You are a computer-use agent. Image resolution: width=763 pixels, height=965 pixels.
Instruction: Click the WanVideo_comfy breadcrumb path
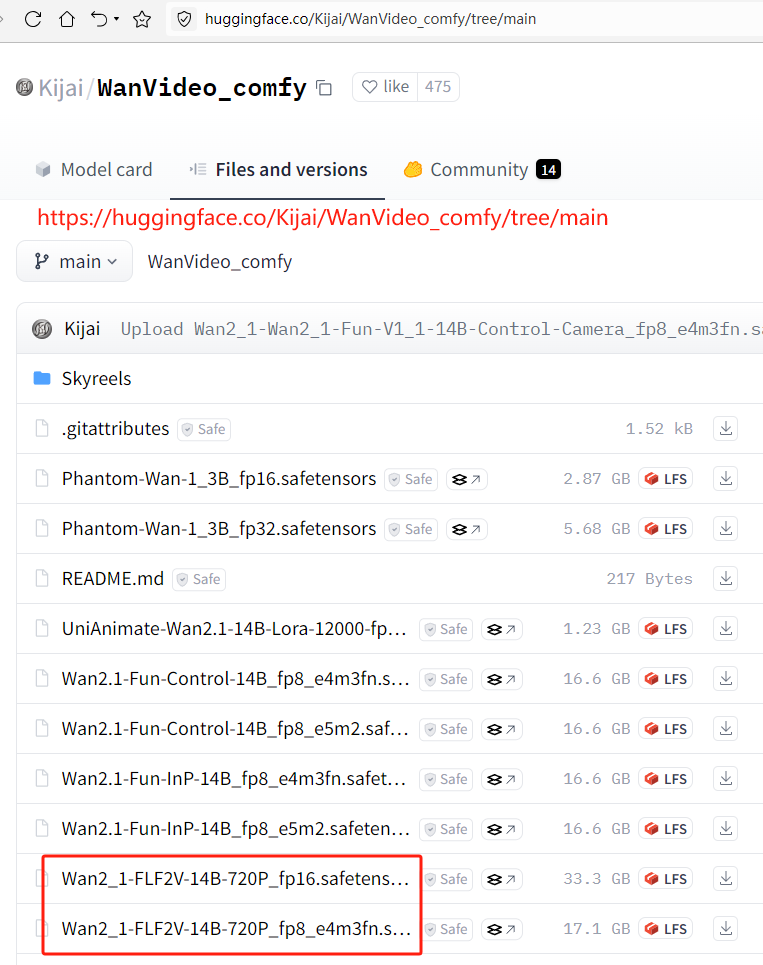click(220, 262)
